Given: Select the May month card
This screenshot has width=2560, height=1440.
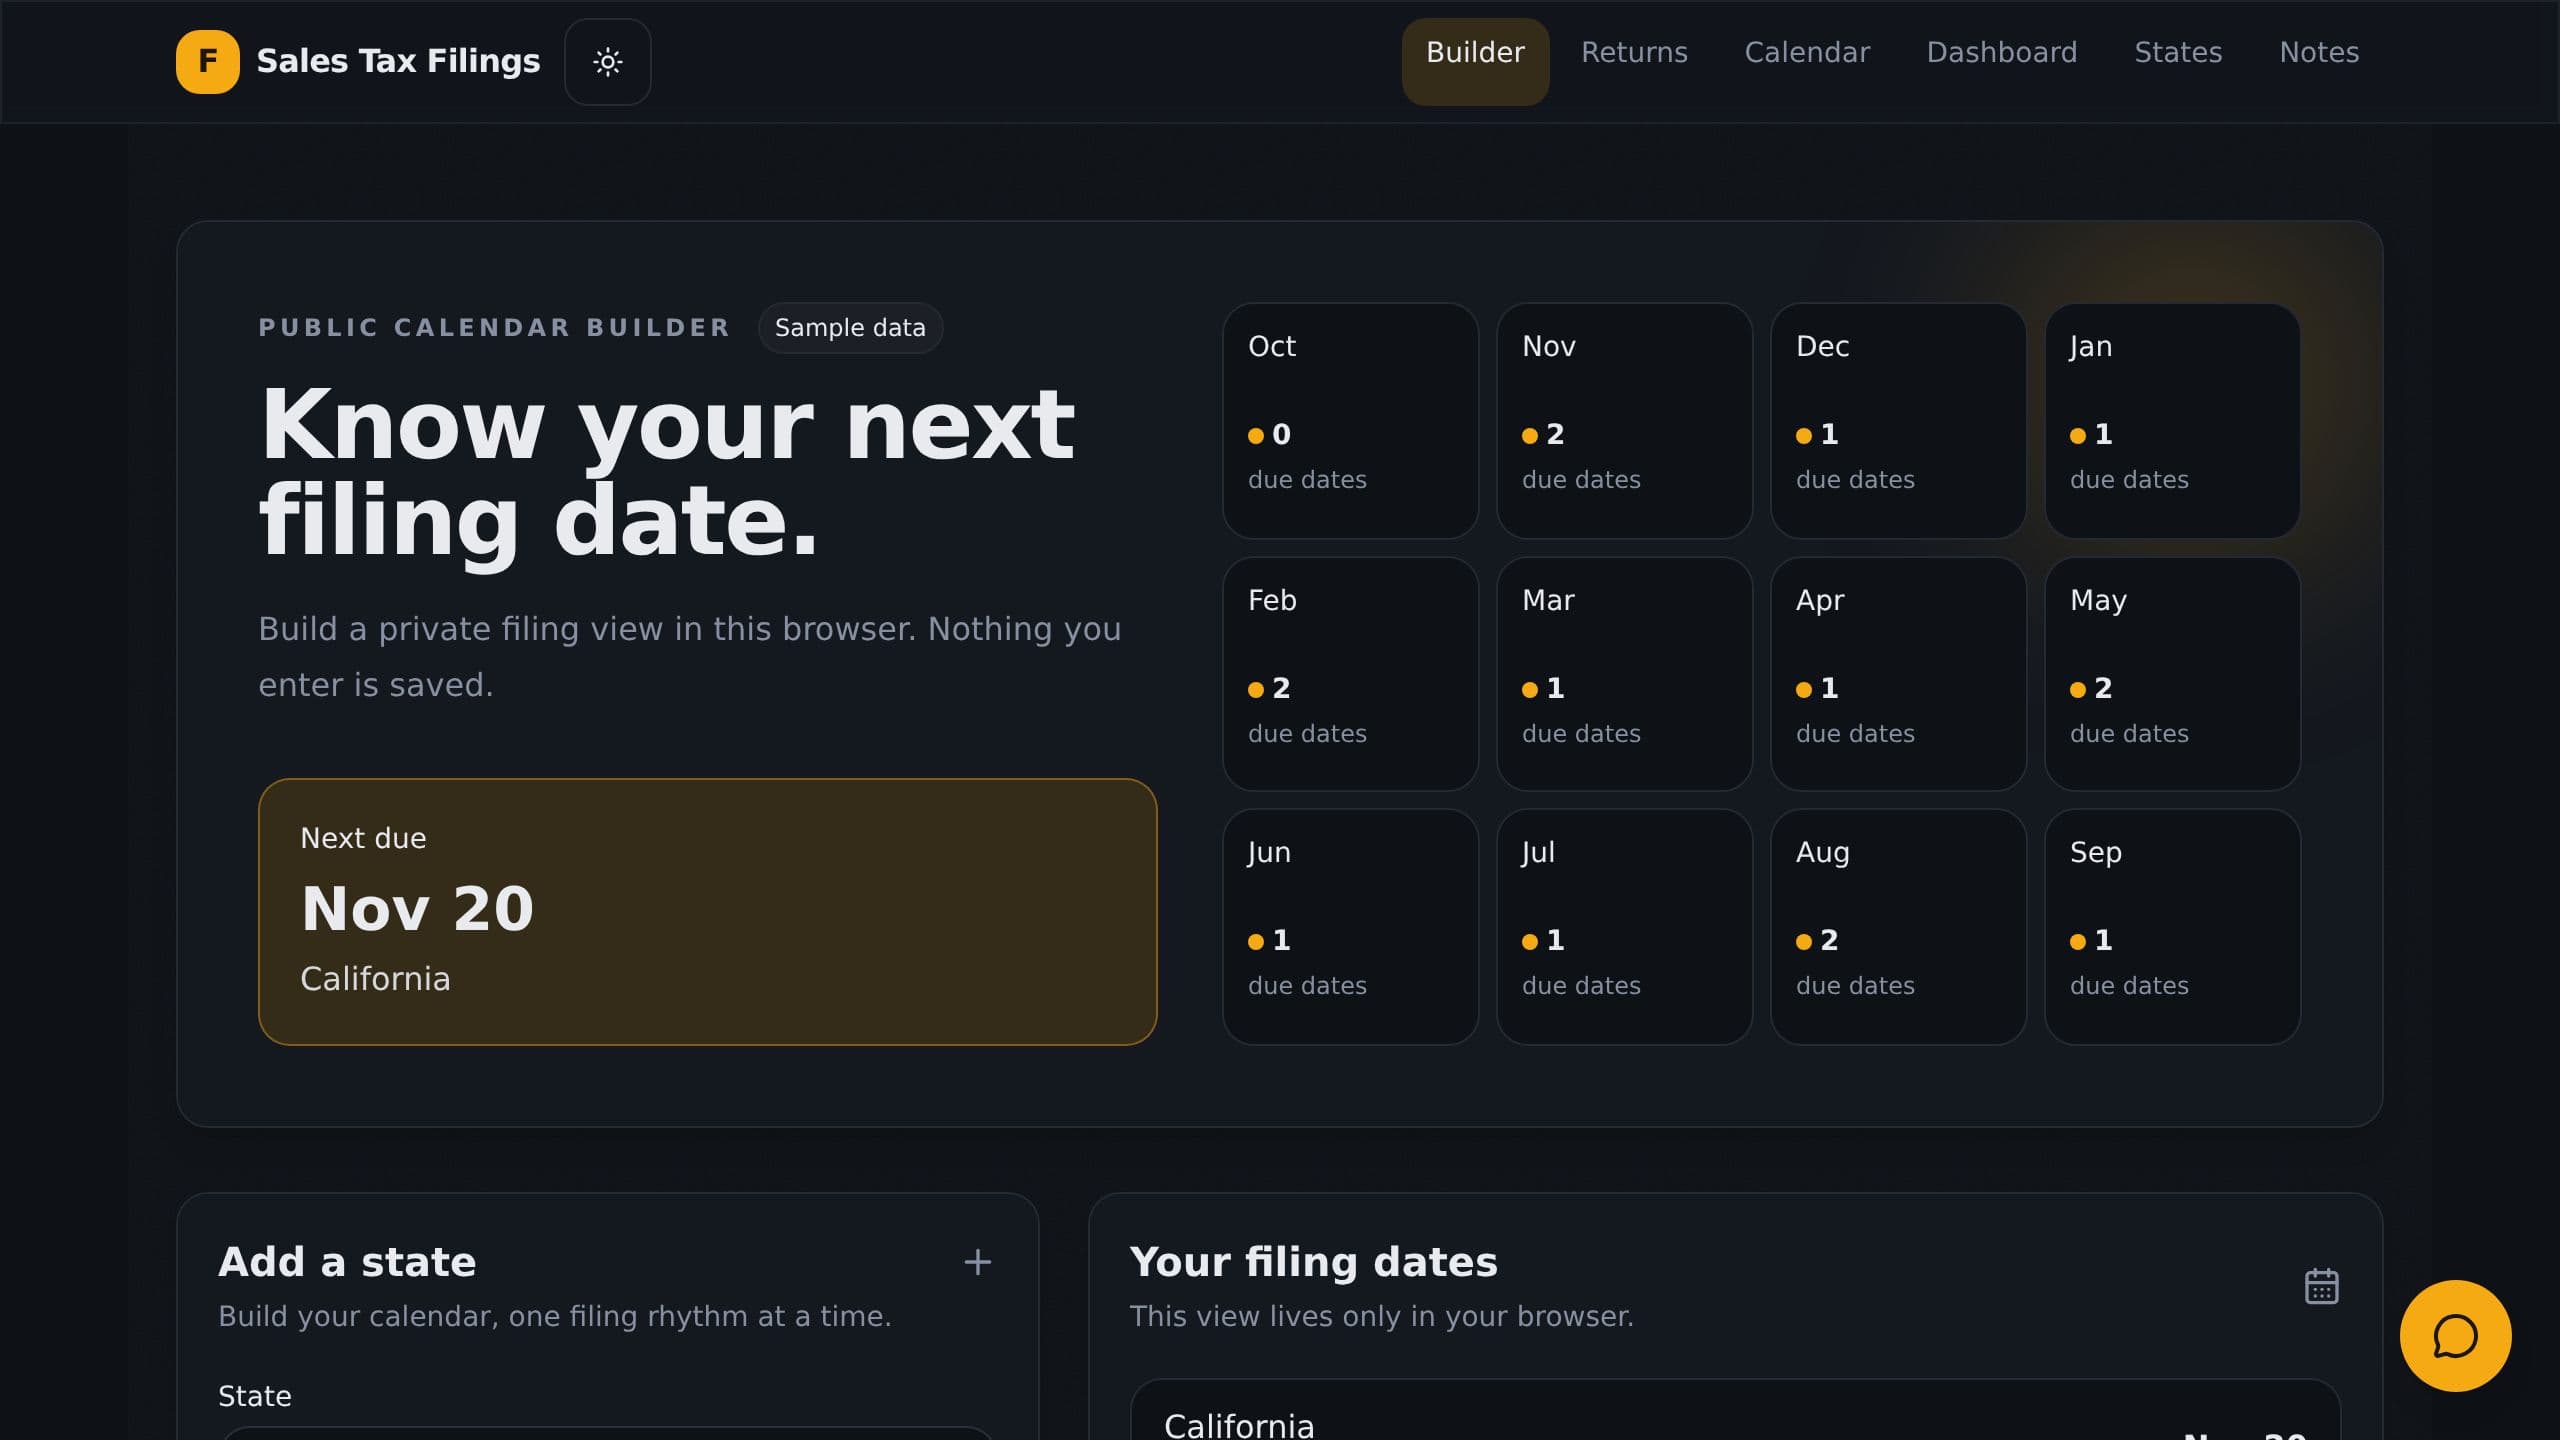Looking at the screenshot, I should tap(2172, 674).
